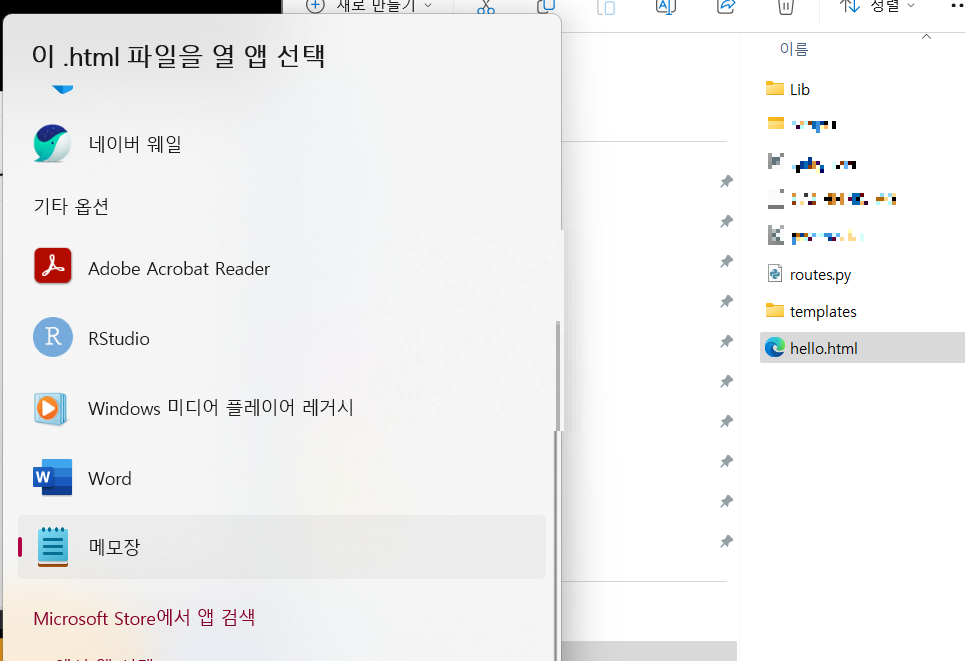Screen dimensions: 965x661
Task: Sort by the 이름 column header
Action: point(794,49)
